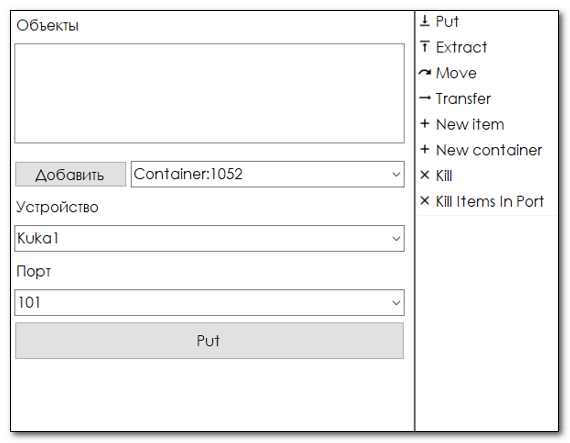The image size is (570, 443).
Task: Click the Добавить button
Action: point(71,174)
